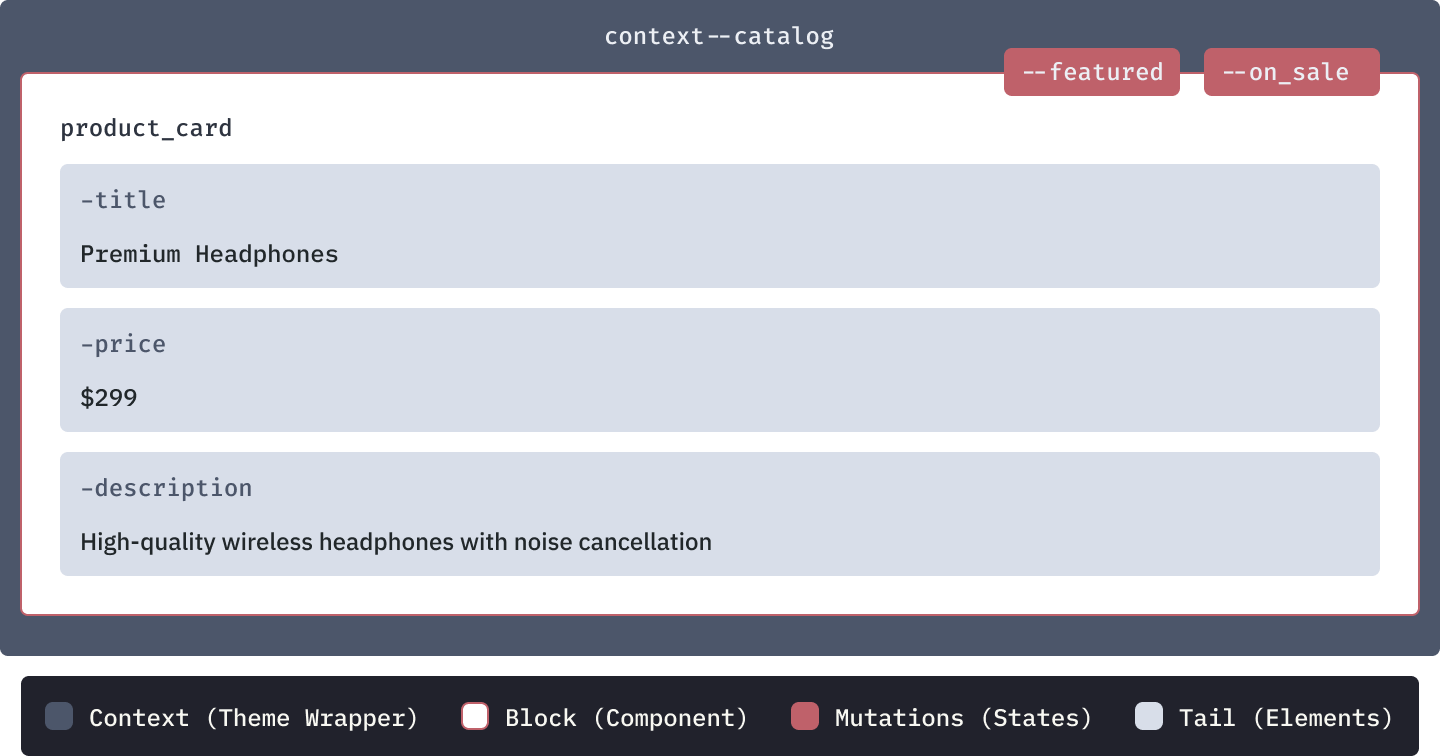Select the Block (Component) legend text

tap(627, 718)
